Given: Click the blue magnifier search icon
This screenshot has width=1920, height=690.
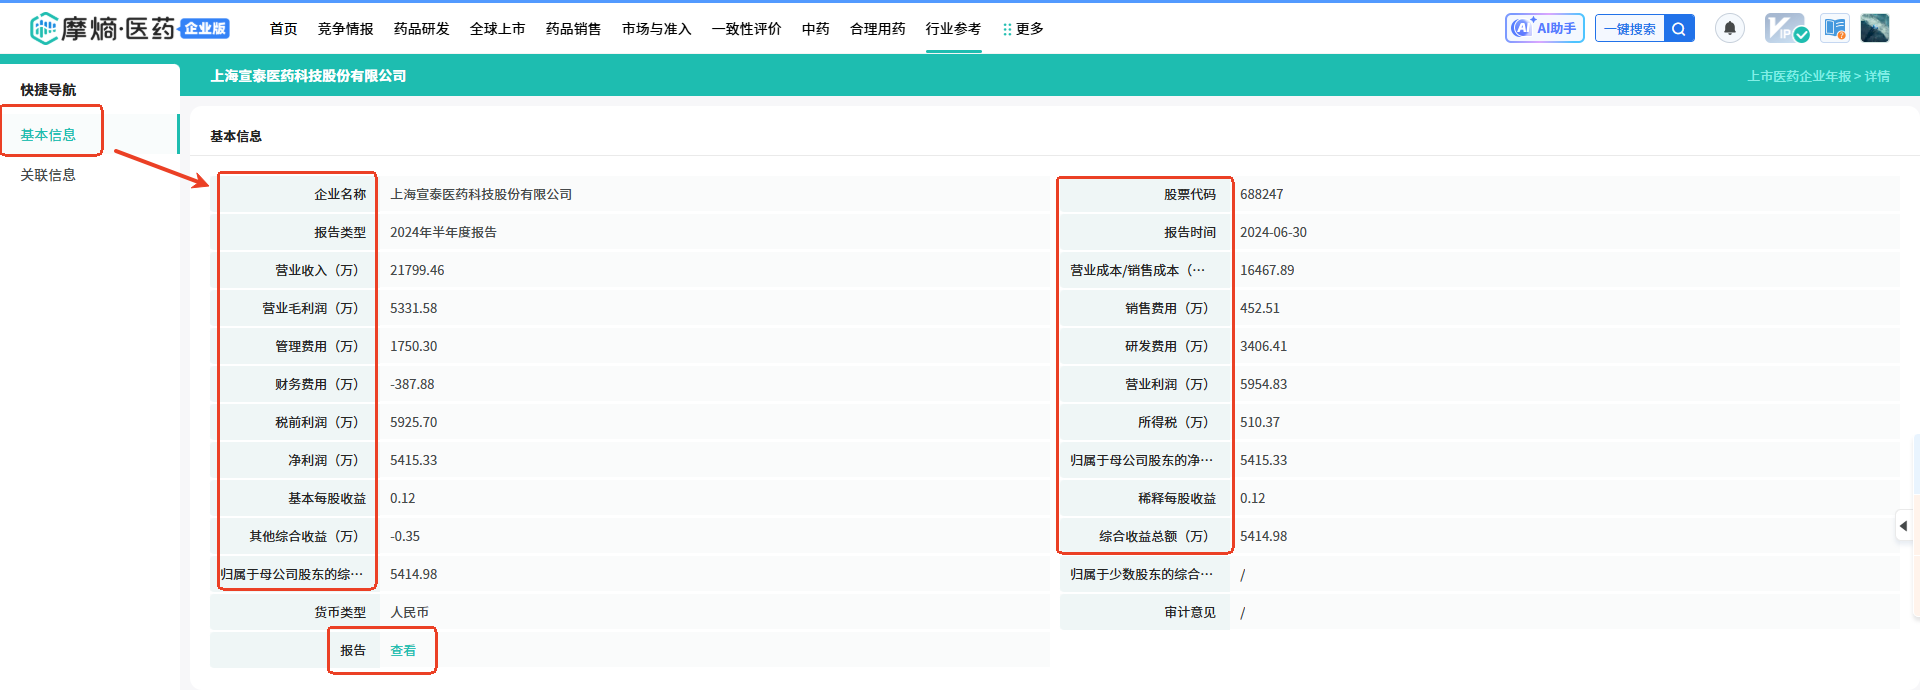Looking at the screenshot, I should coord(1679,28).
